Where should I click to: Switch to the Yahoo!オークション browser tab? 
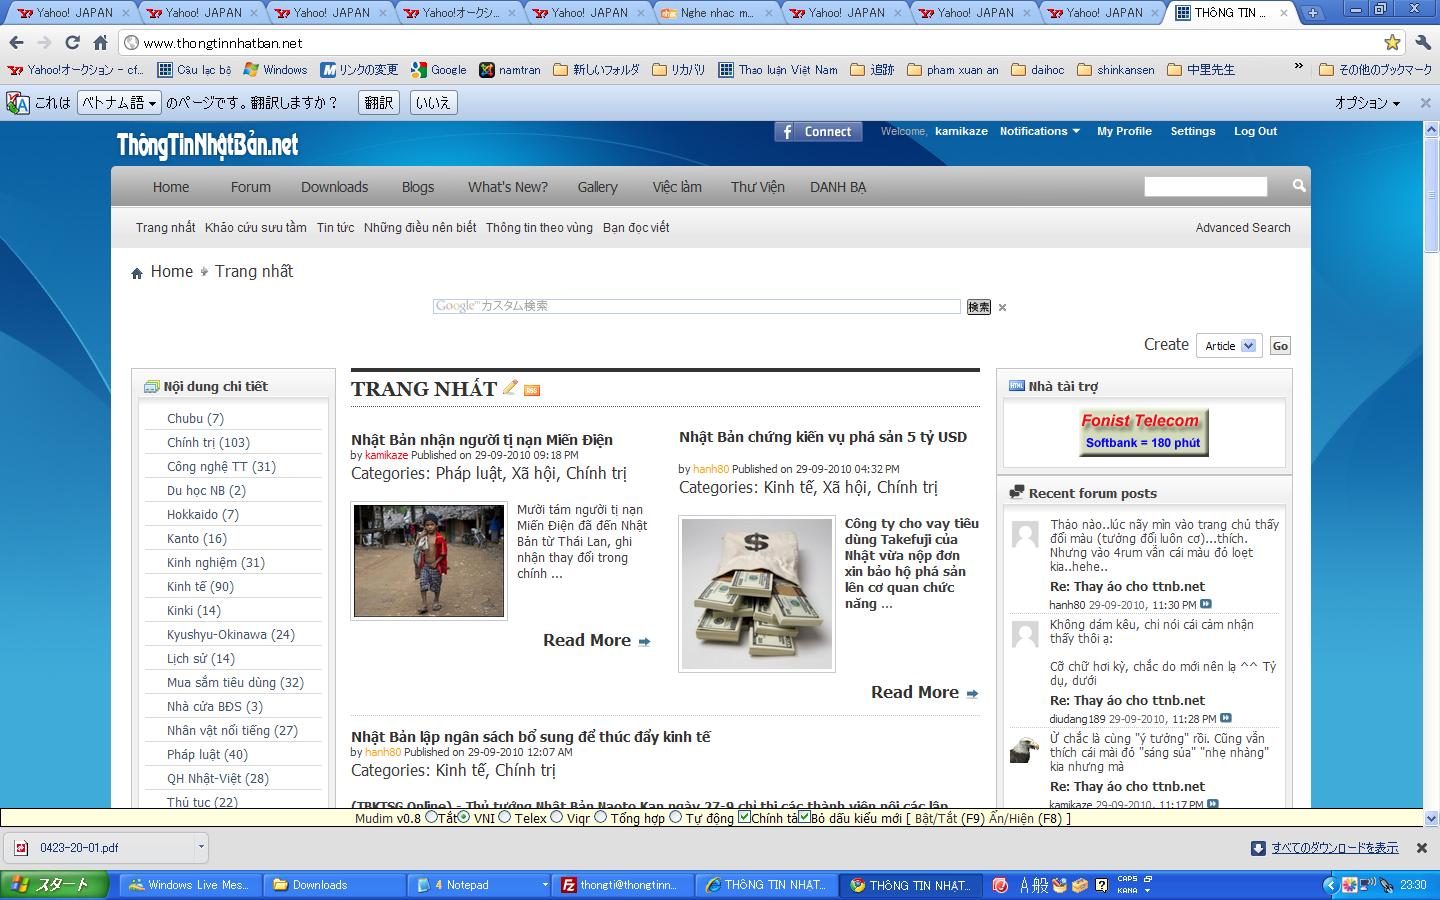pos(460,13)
